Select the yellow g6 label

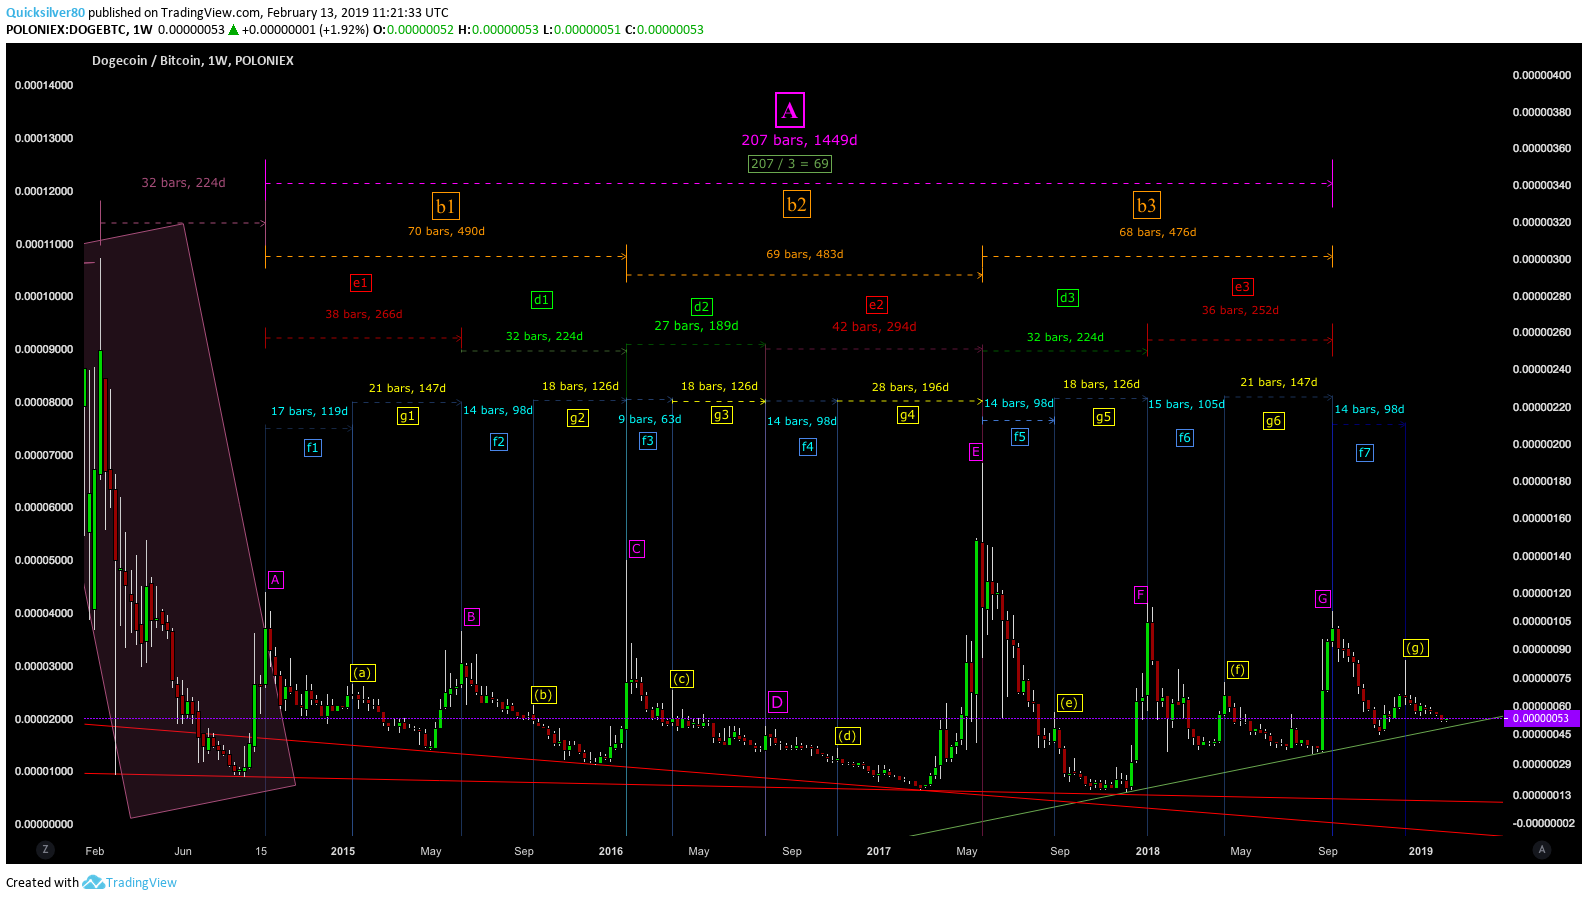point(1273,421)
